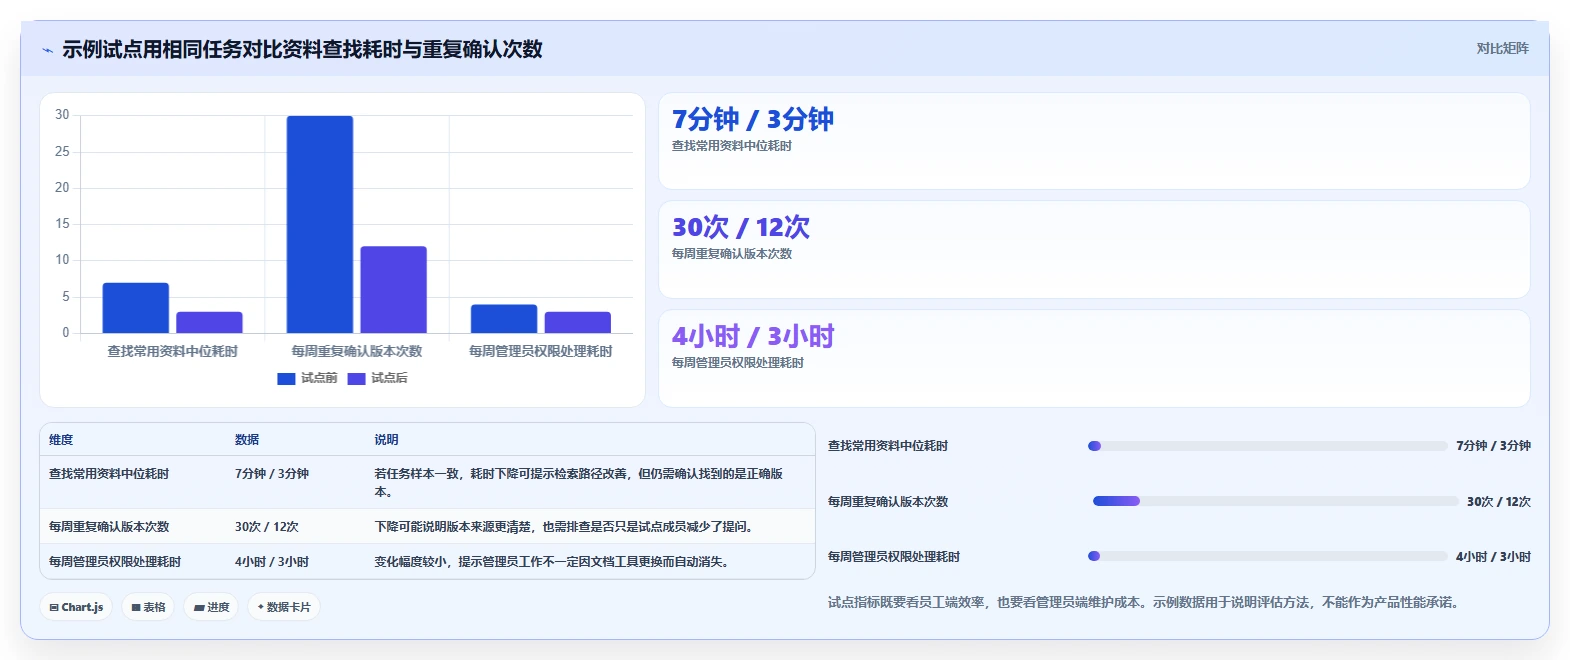Screen dimensions: 1570x660
Task: Click the 15 tick on the chart y-axis
Action: (62, 224)
